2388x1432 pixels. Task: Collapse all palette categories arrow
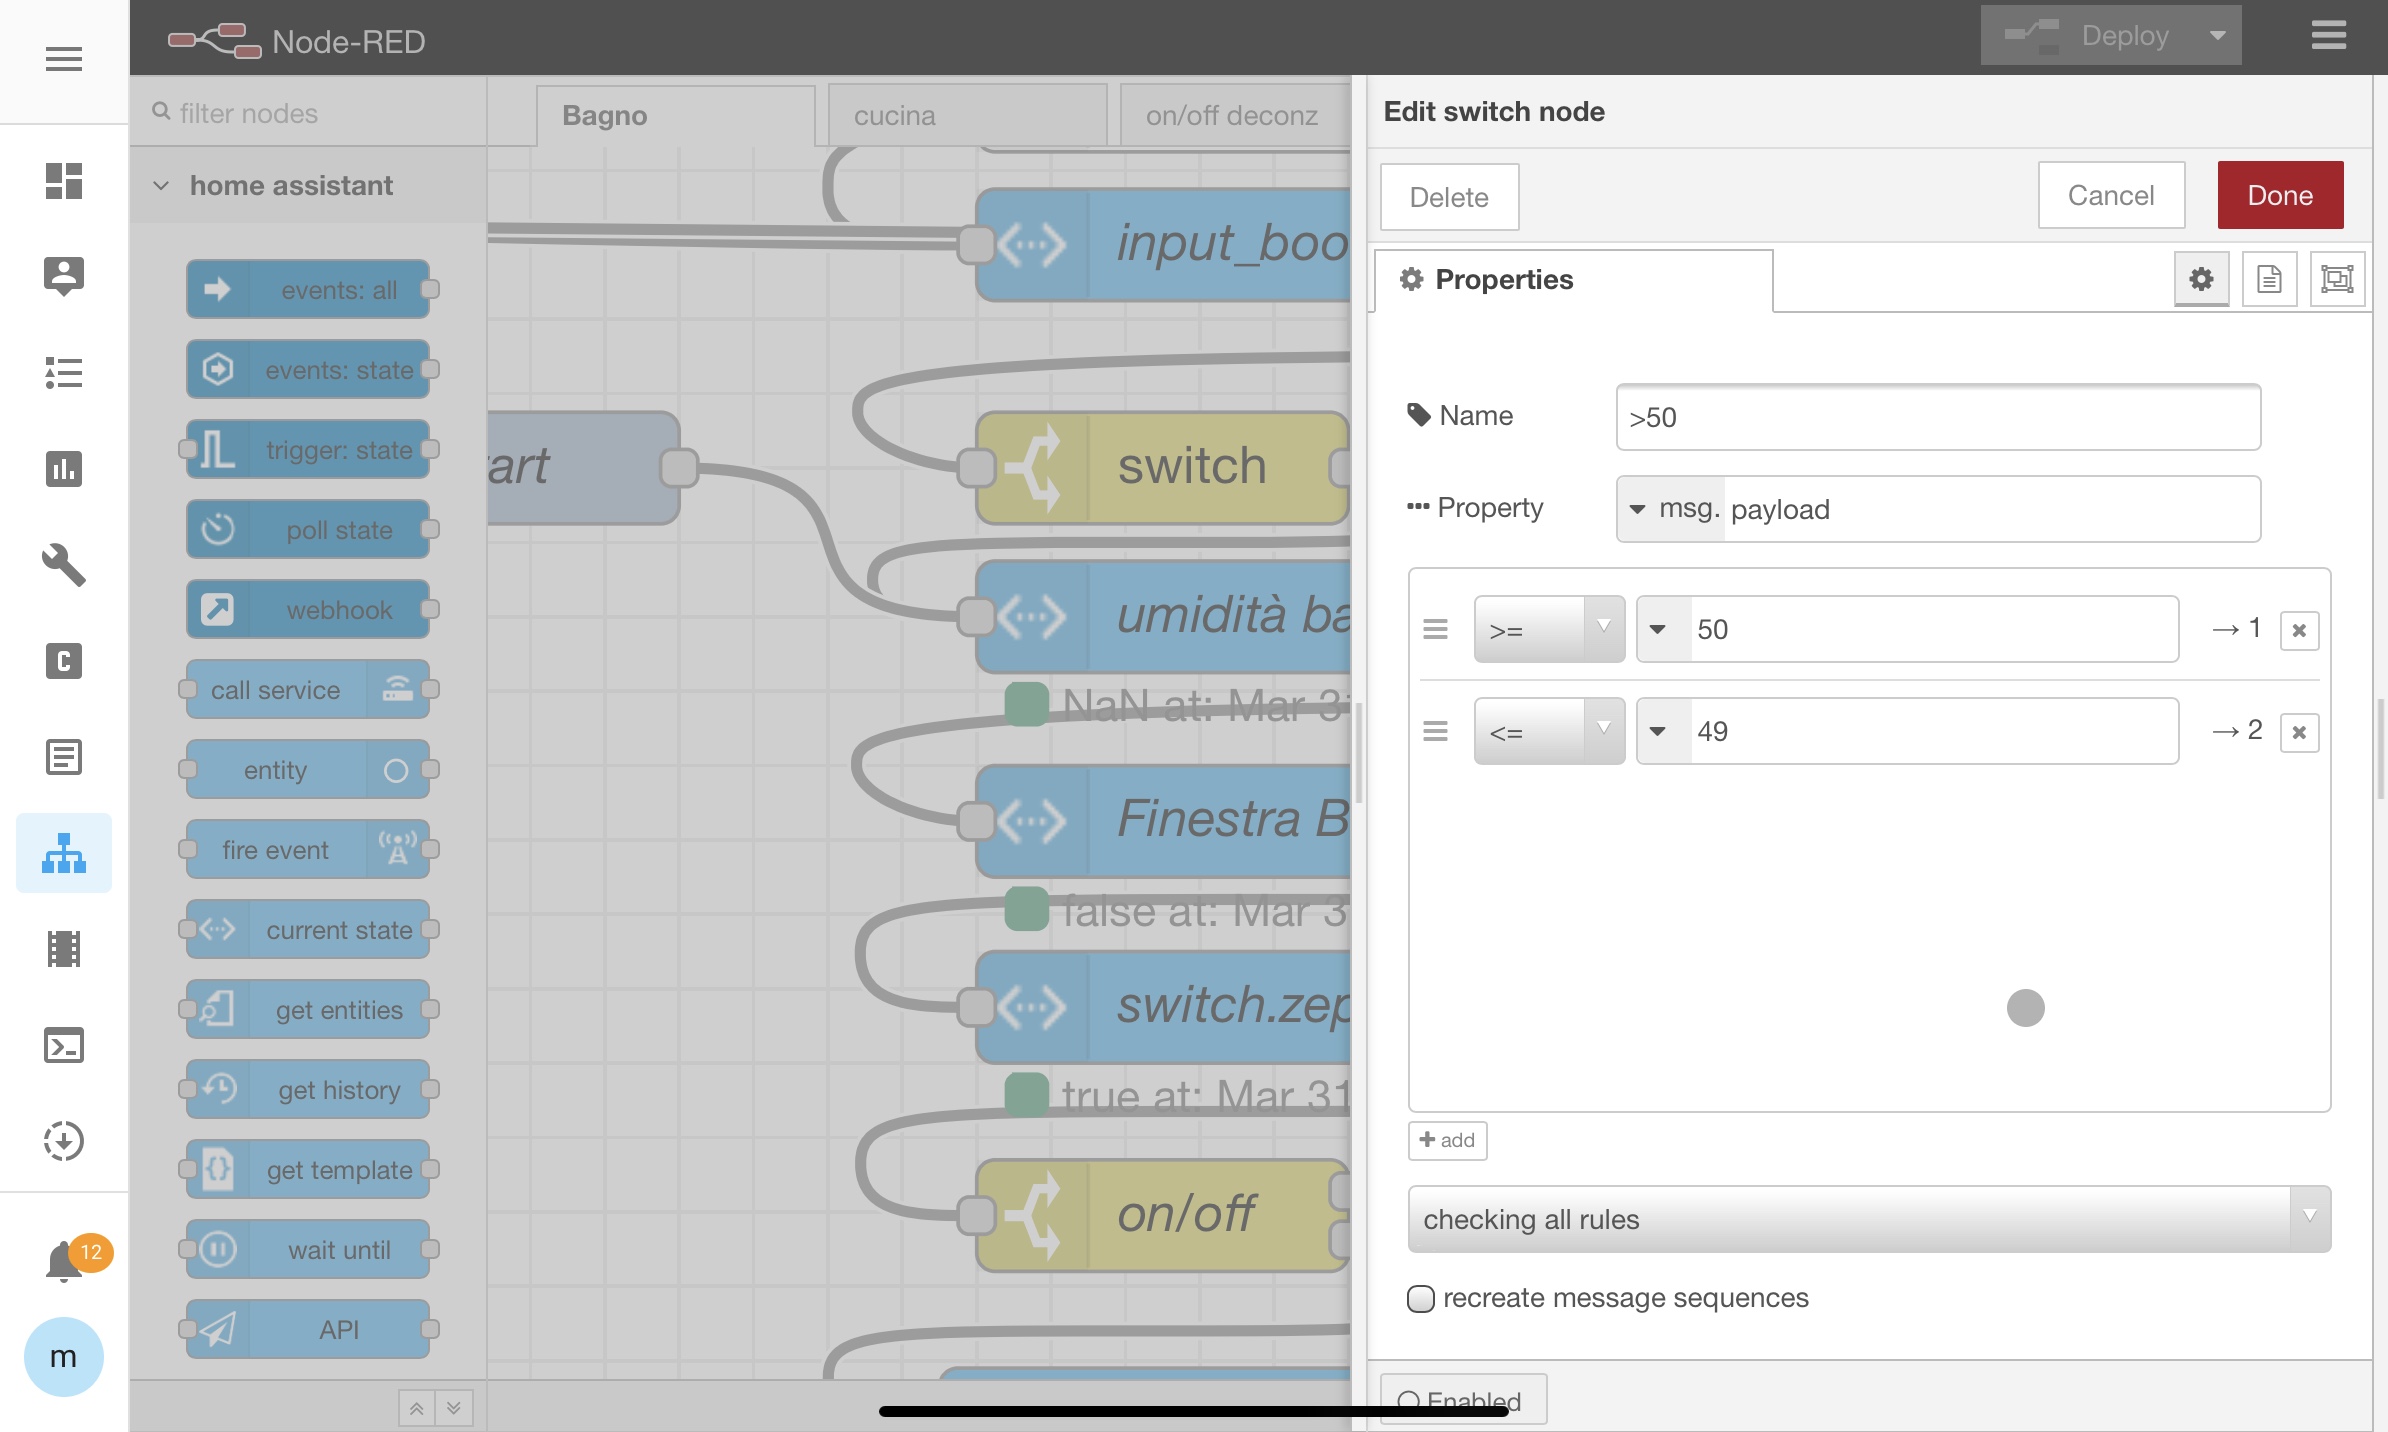(x=417, y=1408)
